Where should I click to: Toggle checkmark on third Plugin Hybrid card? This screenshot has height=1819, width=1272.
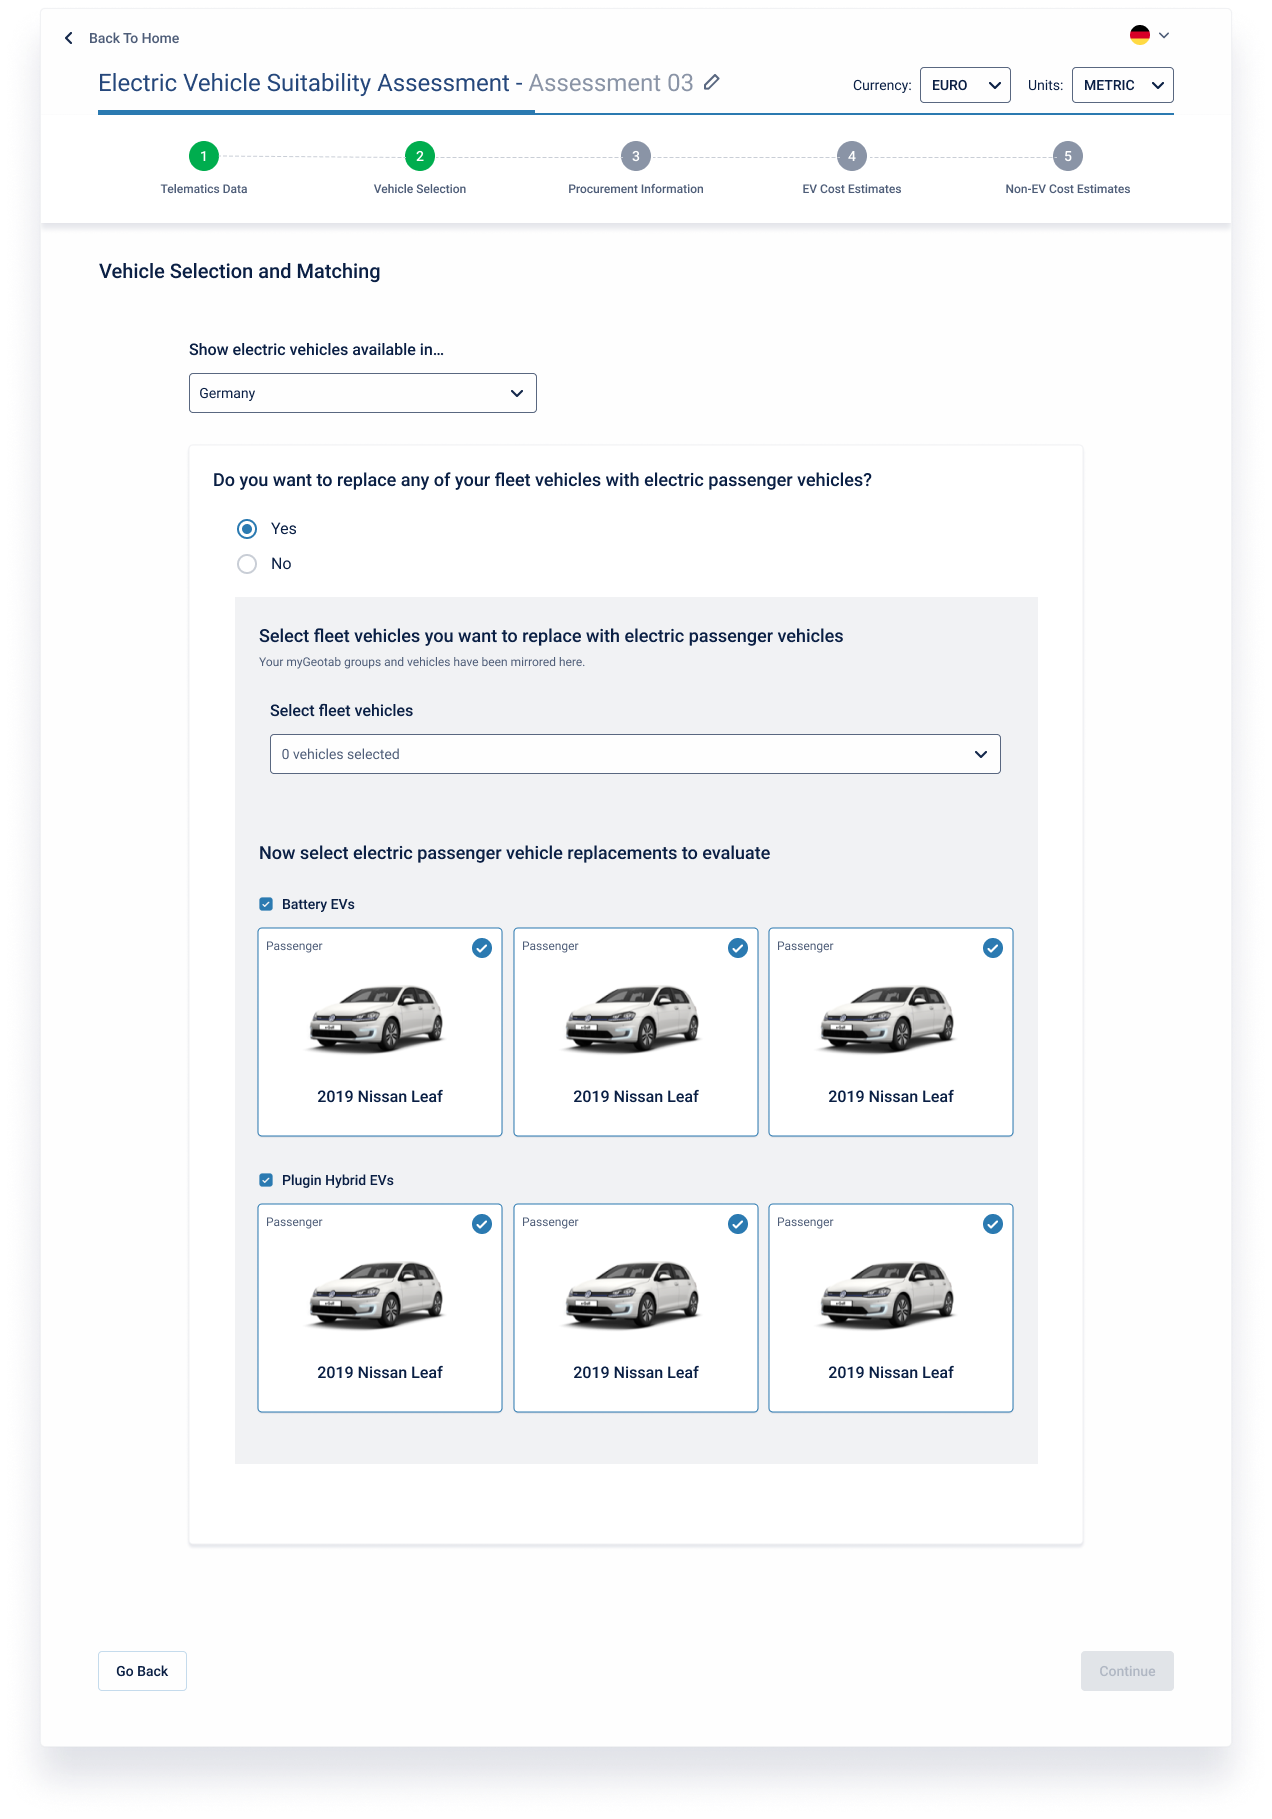tap(993, 1224)
